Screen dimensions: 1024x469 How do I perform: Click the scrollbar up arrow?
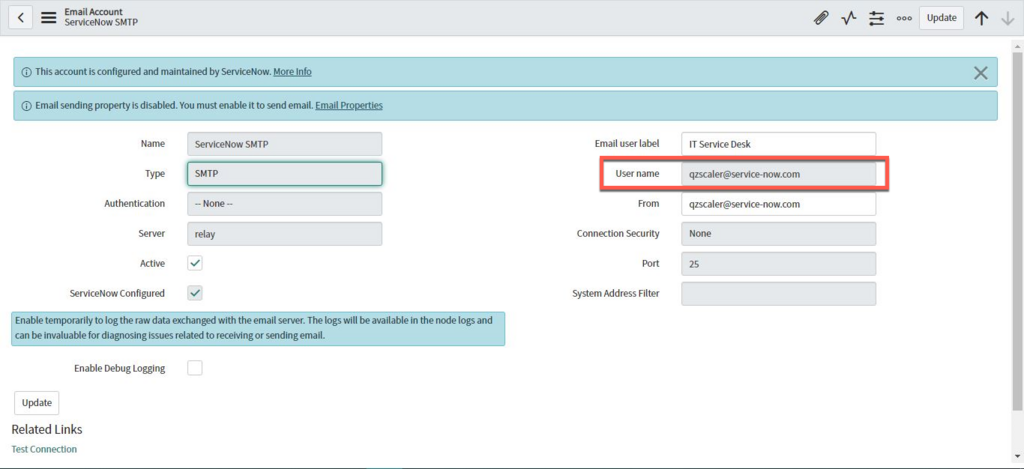click(x=1017, y=46)
